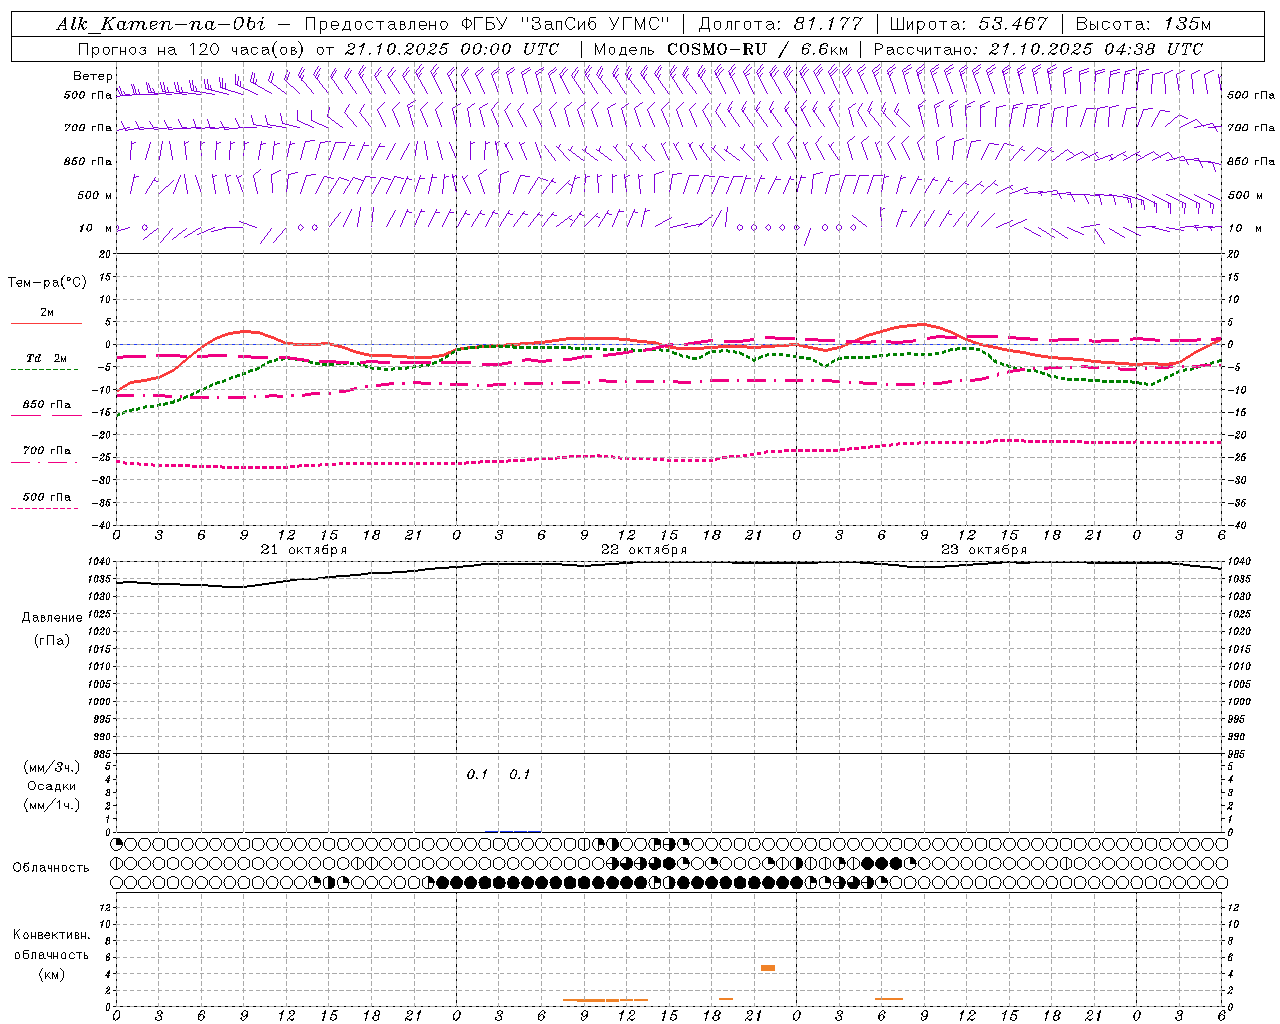
Task: Click the tall orange convective cloud block
Action: (x=768, y=968)
